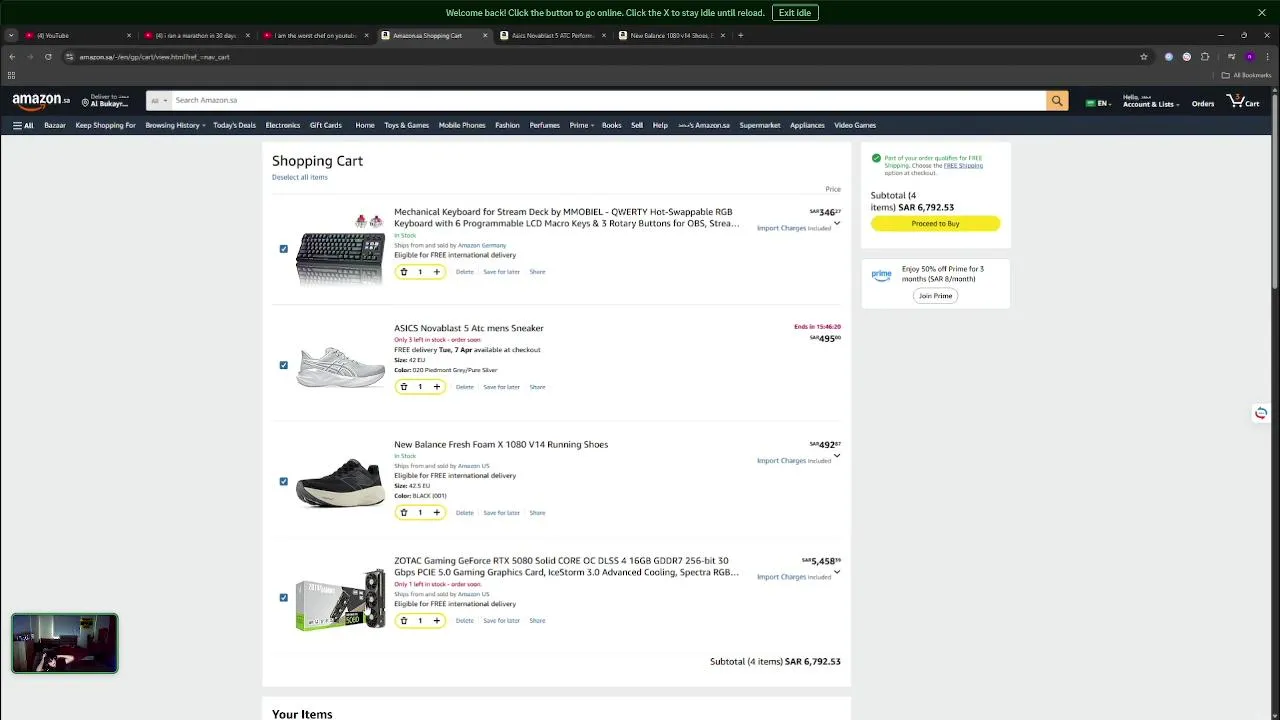Click browser back arrow

[x=12, y=57]
